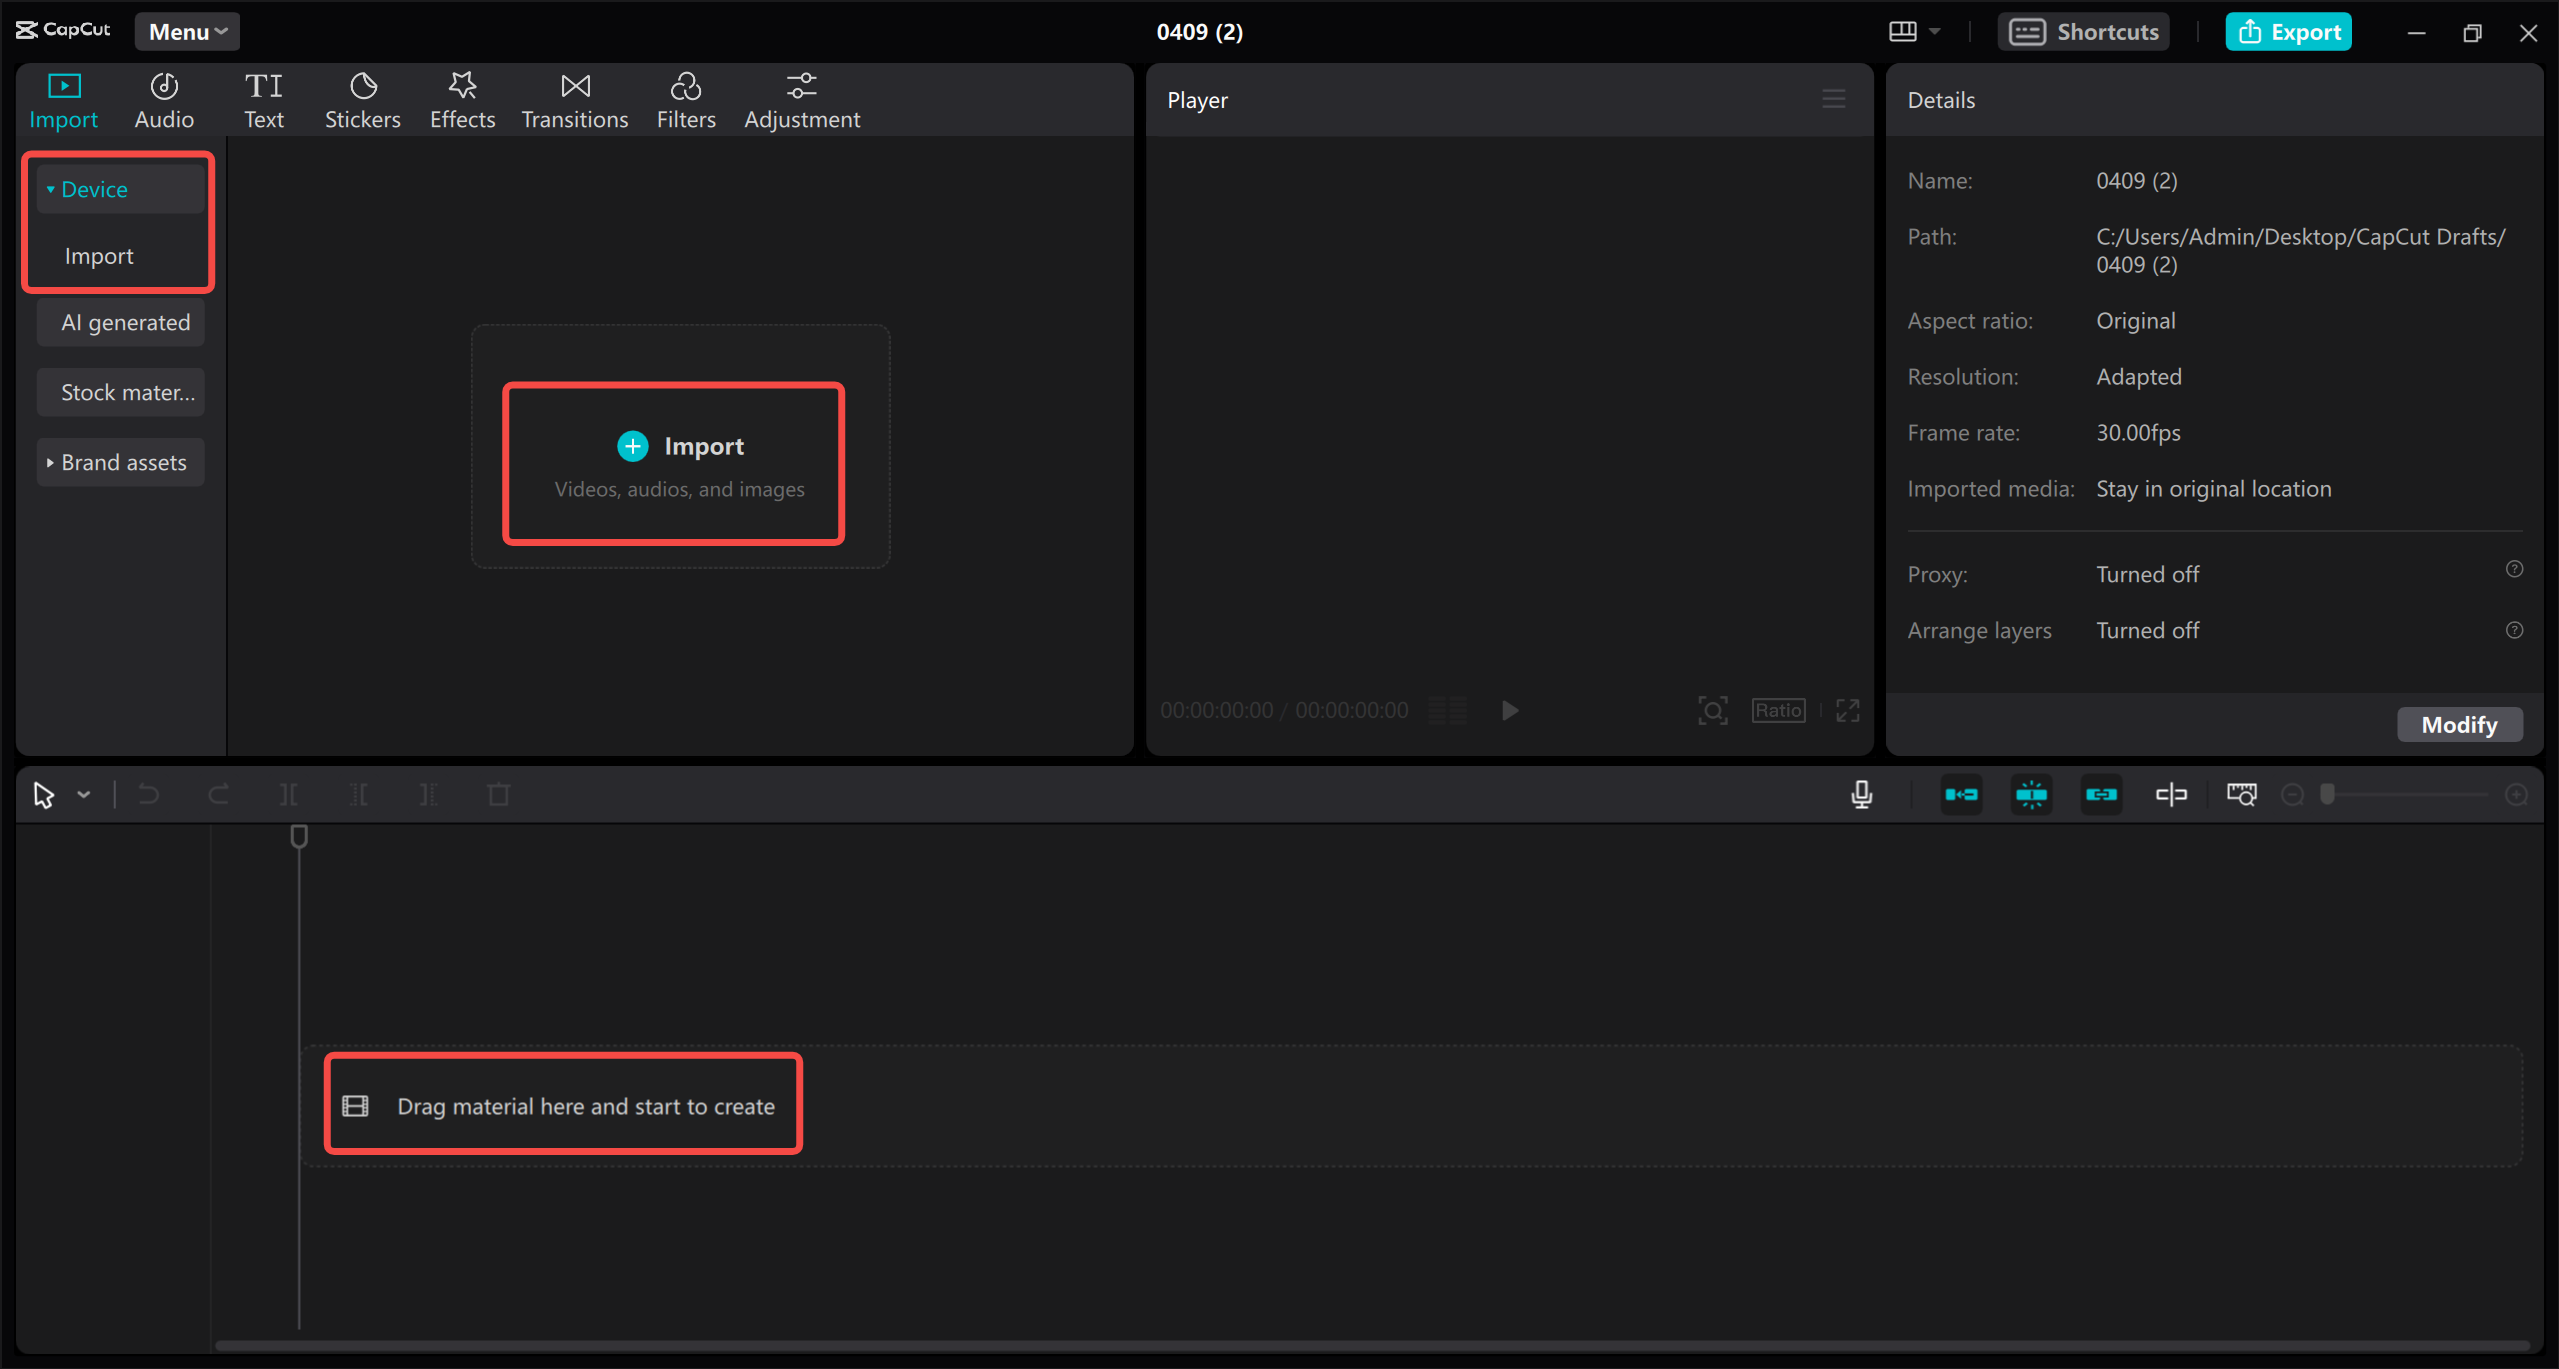Expand the Brand assets section
This screenshot has height=1369, width=2559.
tap(119, 461)
